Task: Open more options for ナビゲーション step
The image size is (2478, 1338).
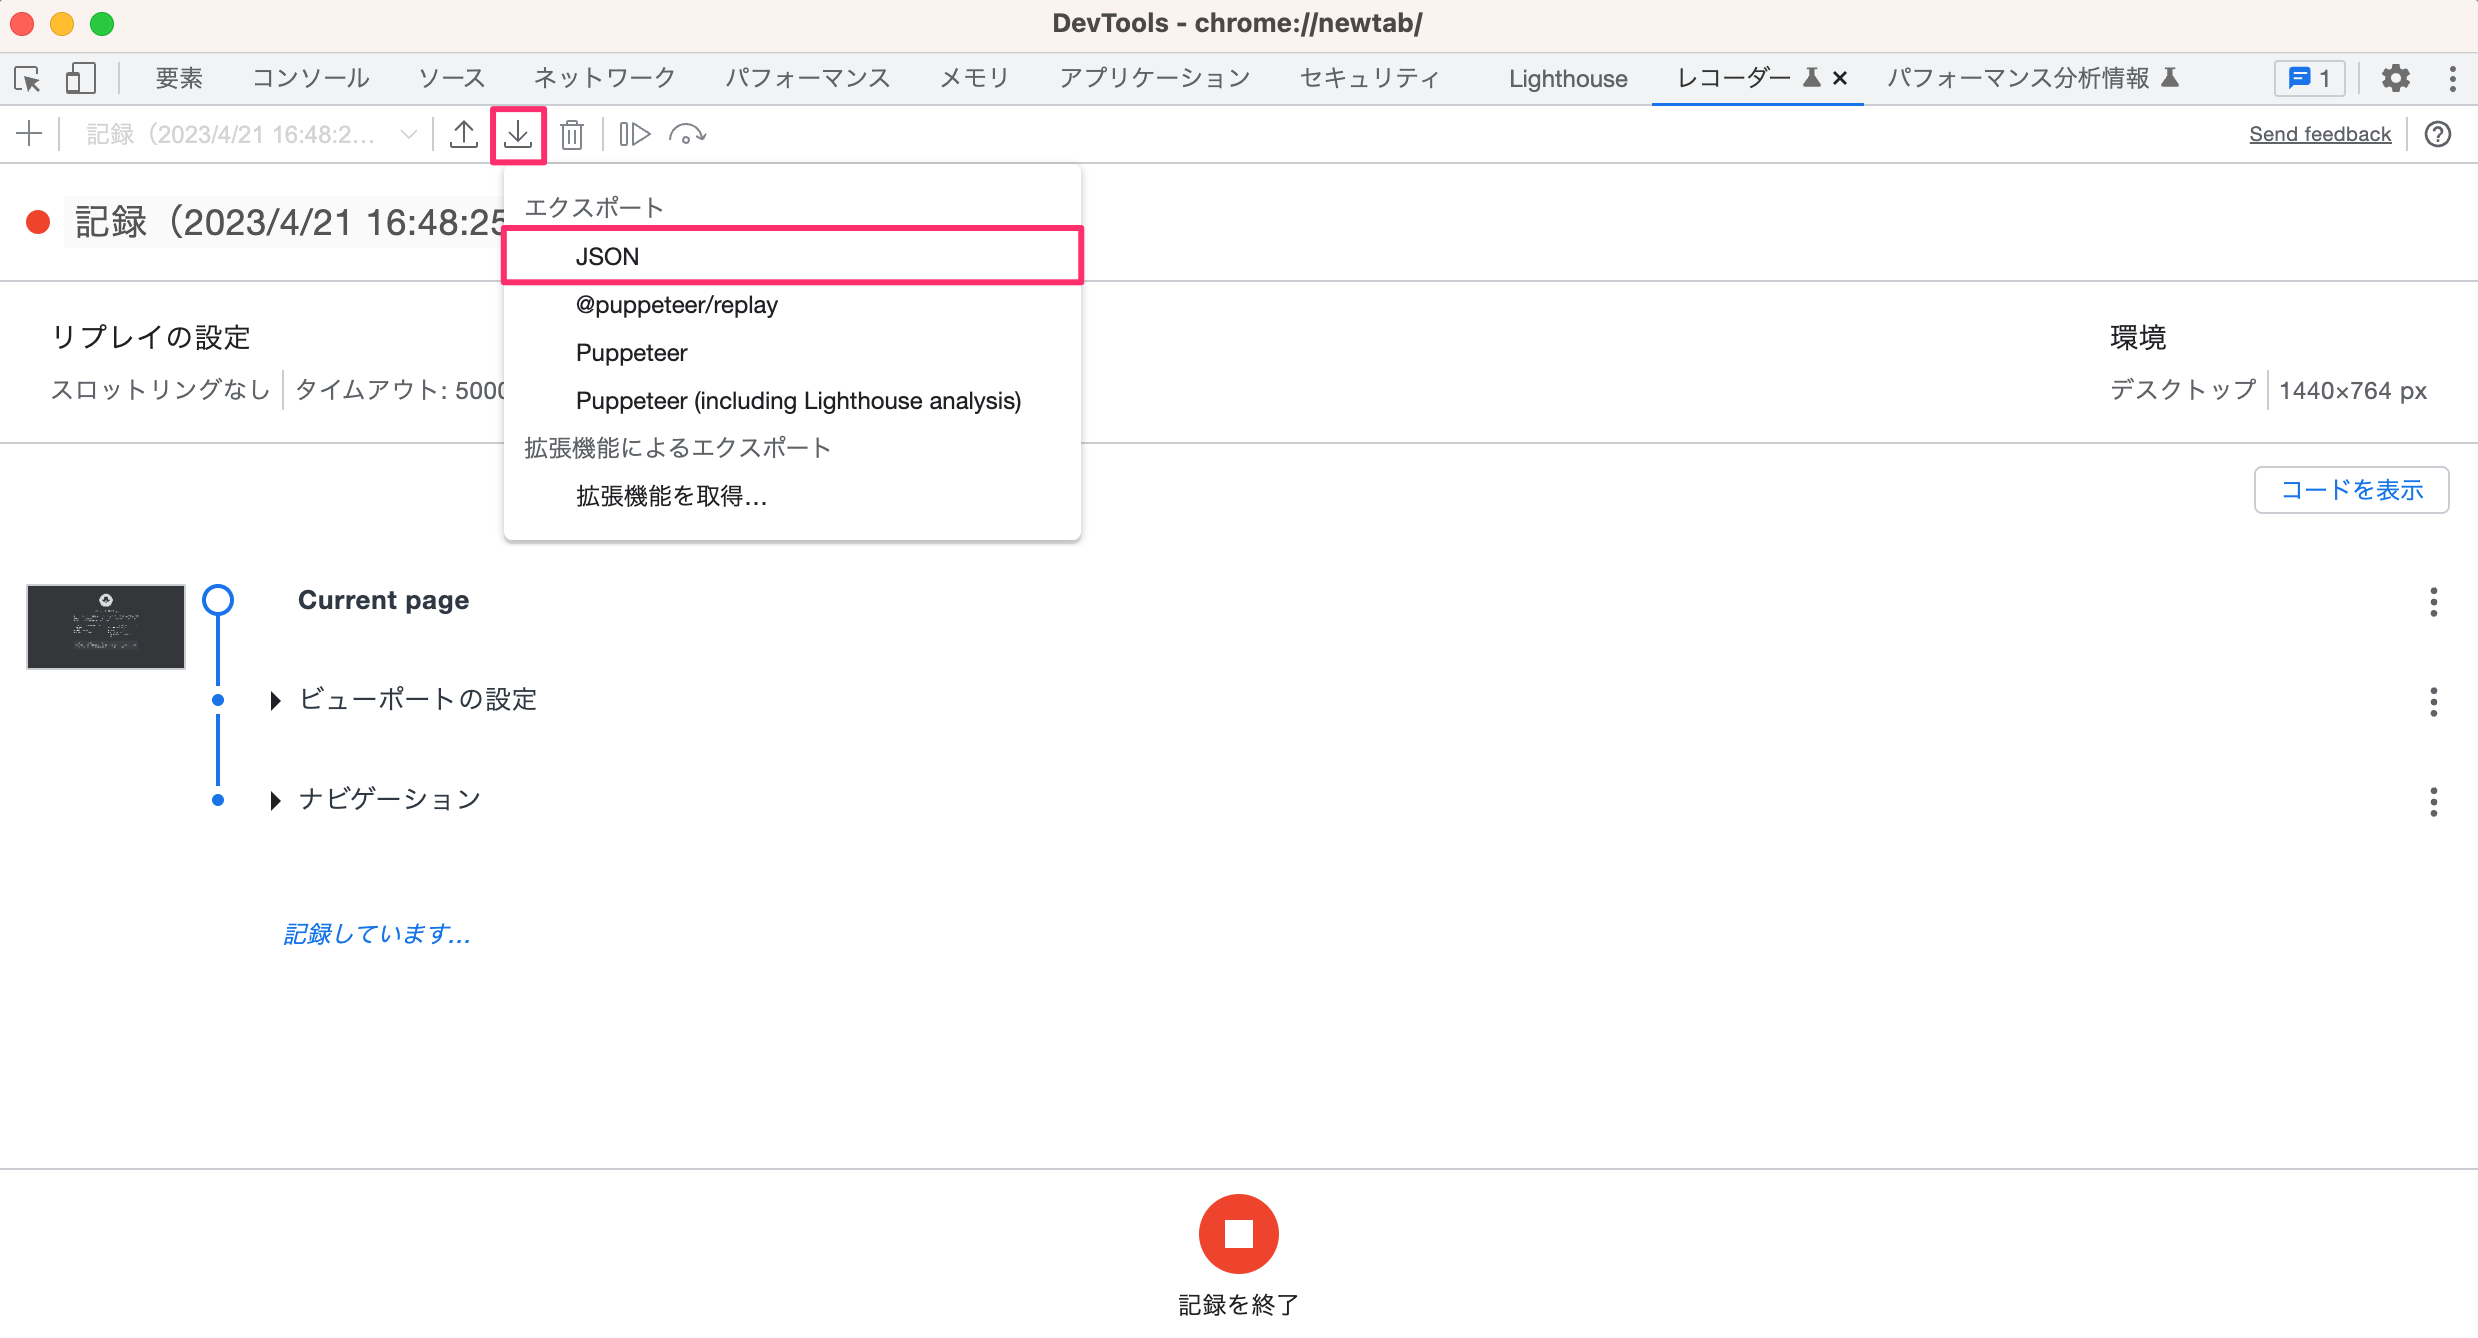Action: (x=2433, y=802)
